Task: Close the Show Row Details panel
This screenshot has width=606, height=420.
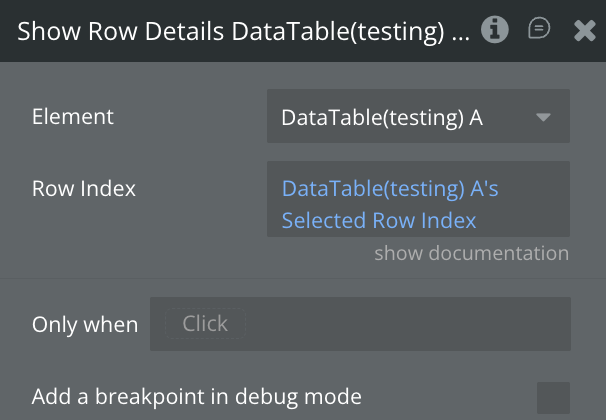Action: click(x=585, y=31)
